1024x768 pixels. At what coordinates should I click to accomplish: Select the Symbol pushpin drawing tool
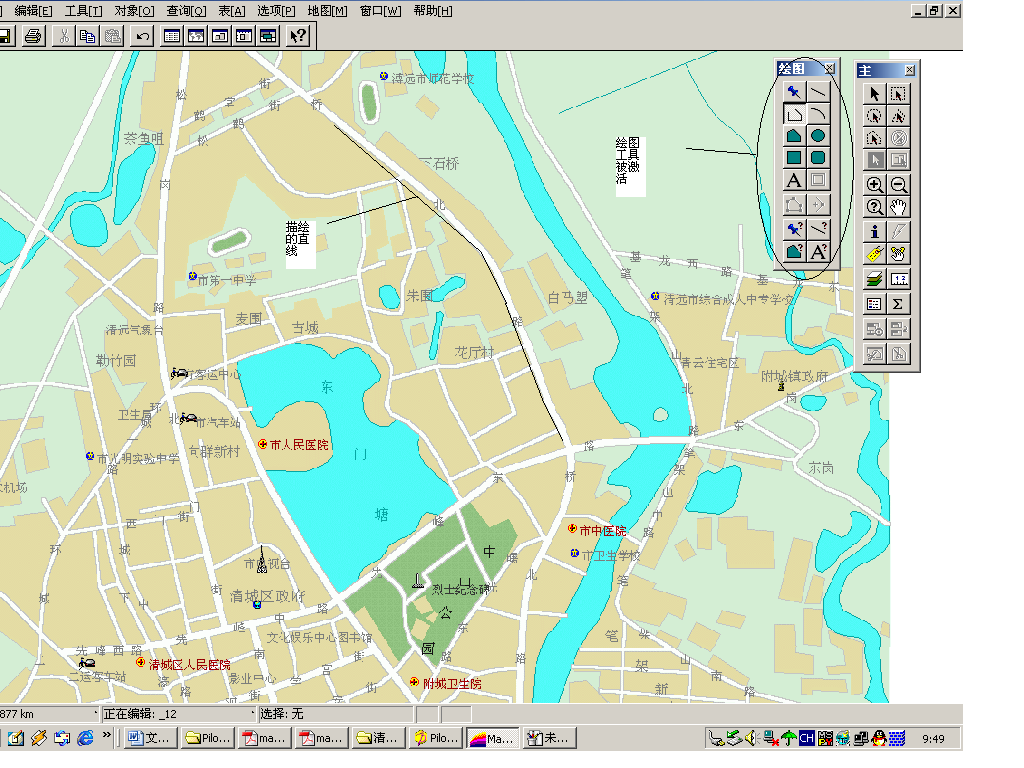pos(794,92)
